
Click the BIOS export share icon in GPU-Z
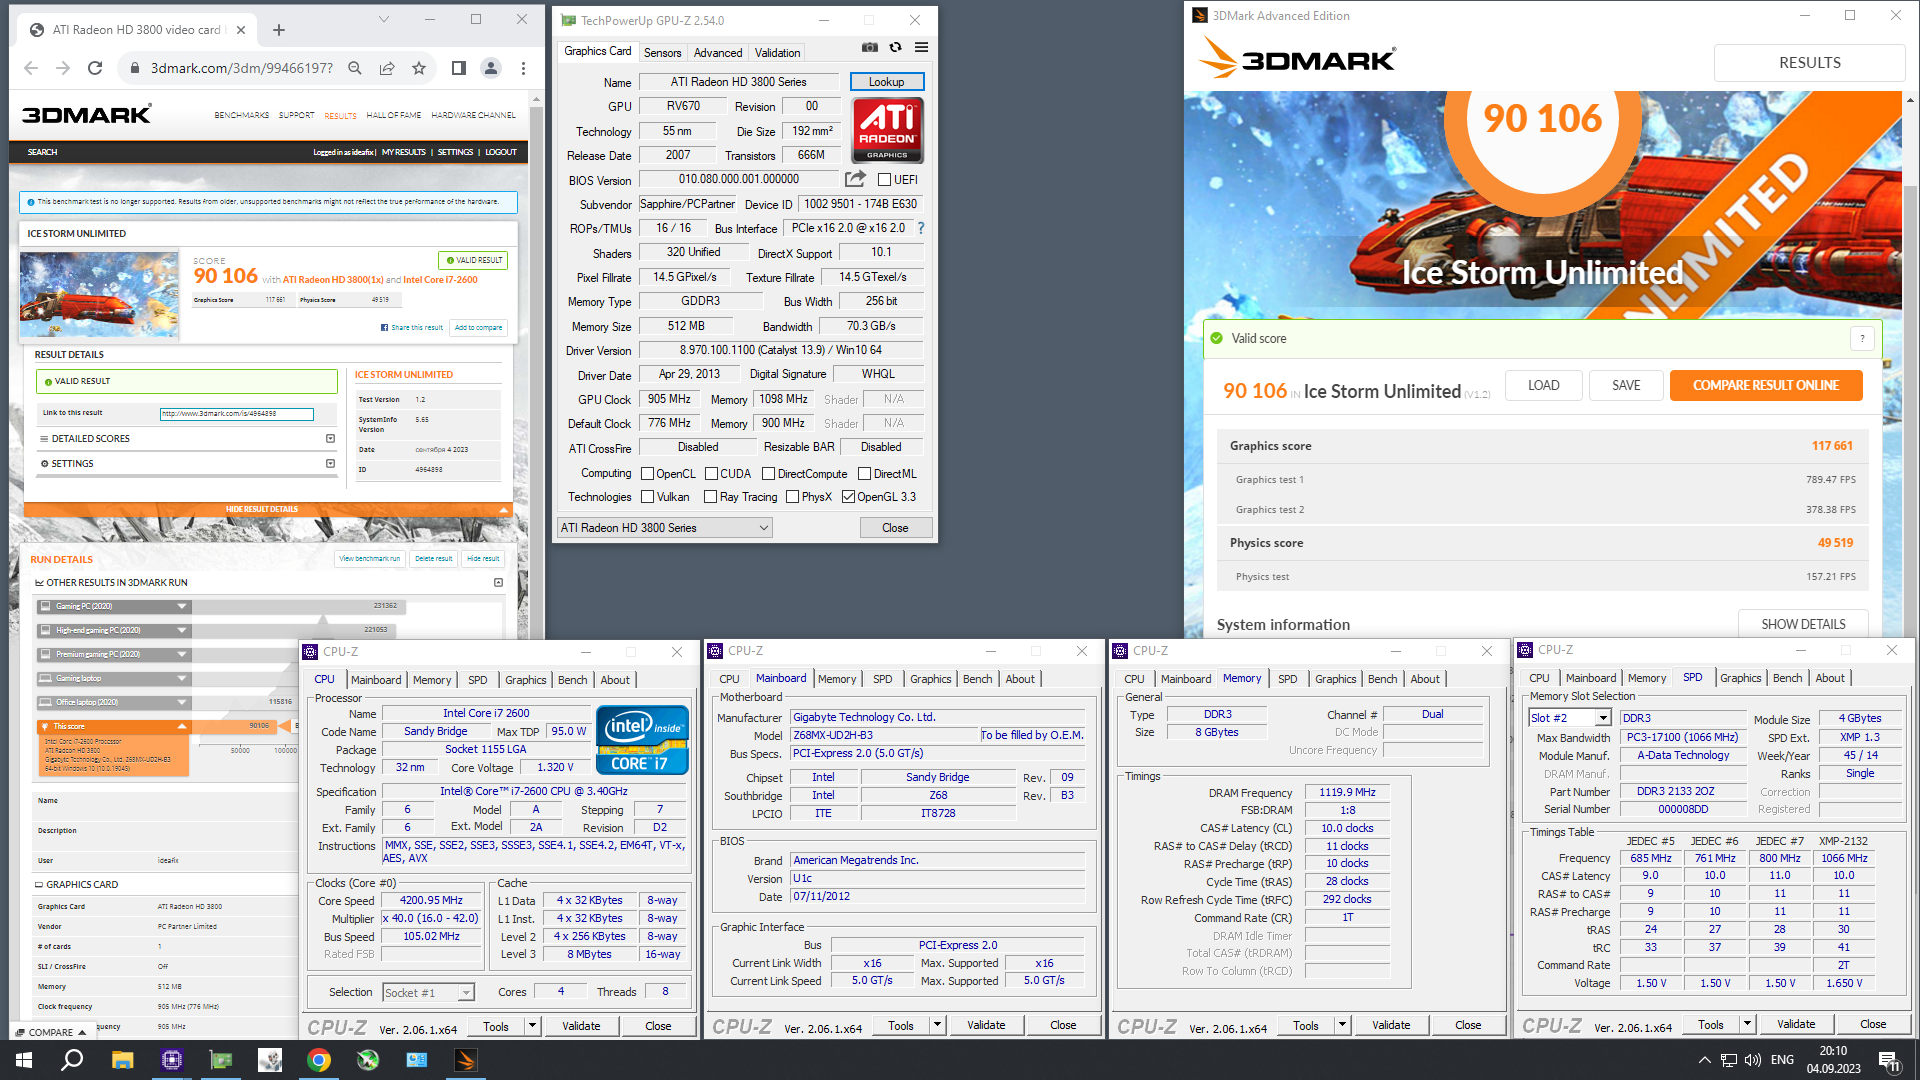coord(855,179)
